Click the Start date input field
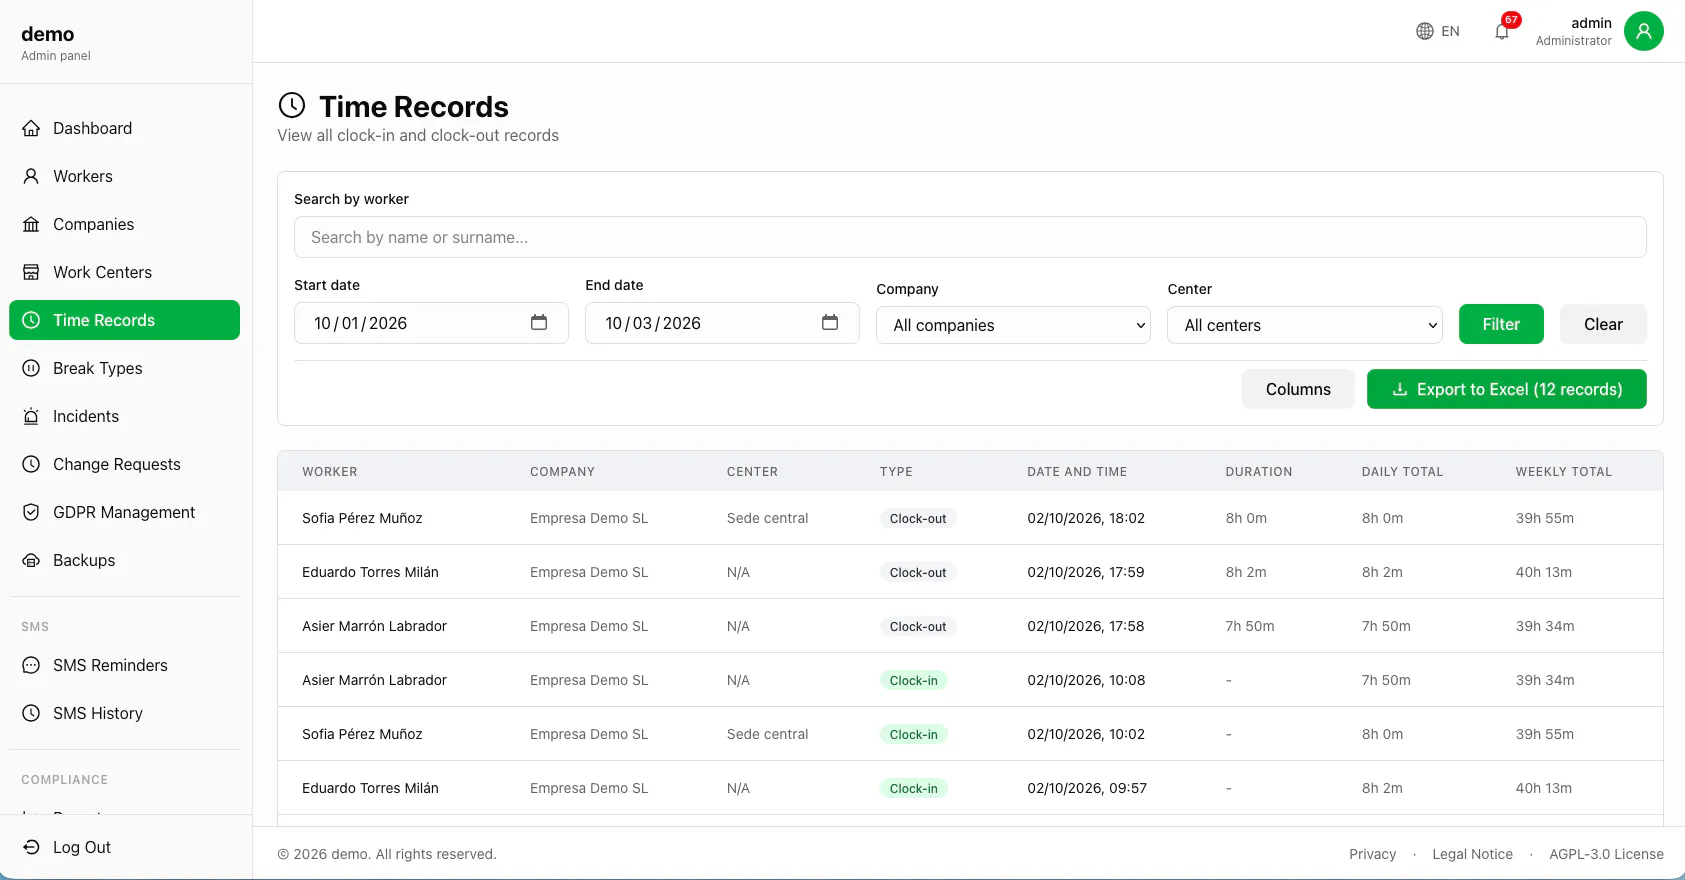Viewport: 1685px width, 880px height. pyautogui.click(x=431, y=323)
